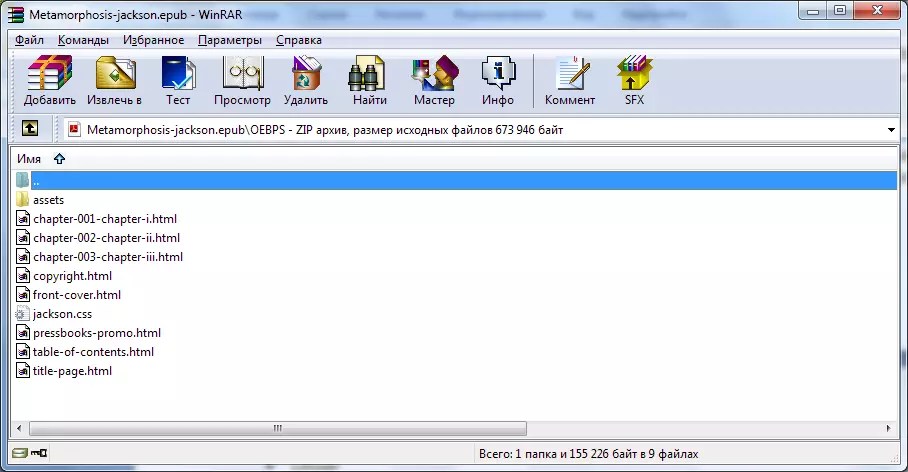
Task: Minimize the WinRAR window
Action: pyautogui.click(x=813, y=11)
